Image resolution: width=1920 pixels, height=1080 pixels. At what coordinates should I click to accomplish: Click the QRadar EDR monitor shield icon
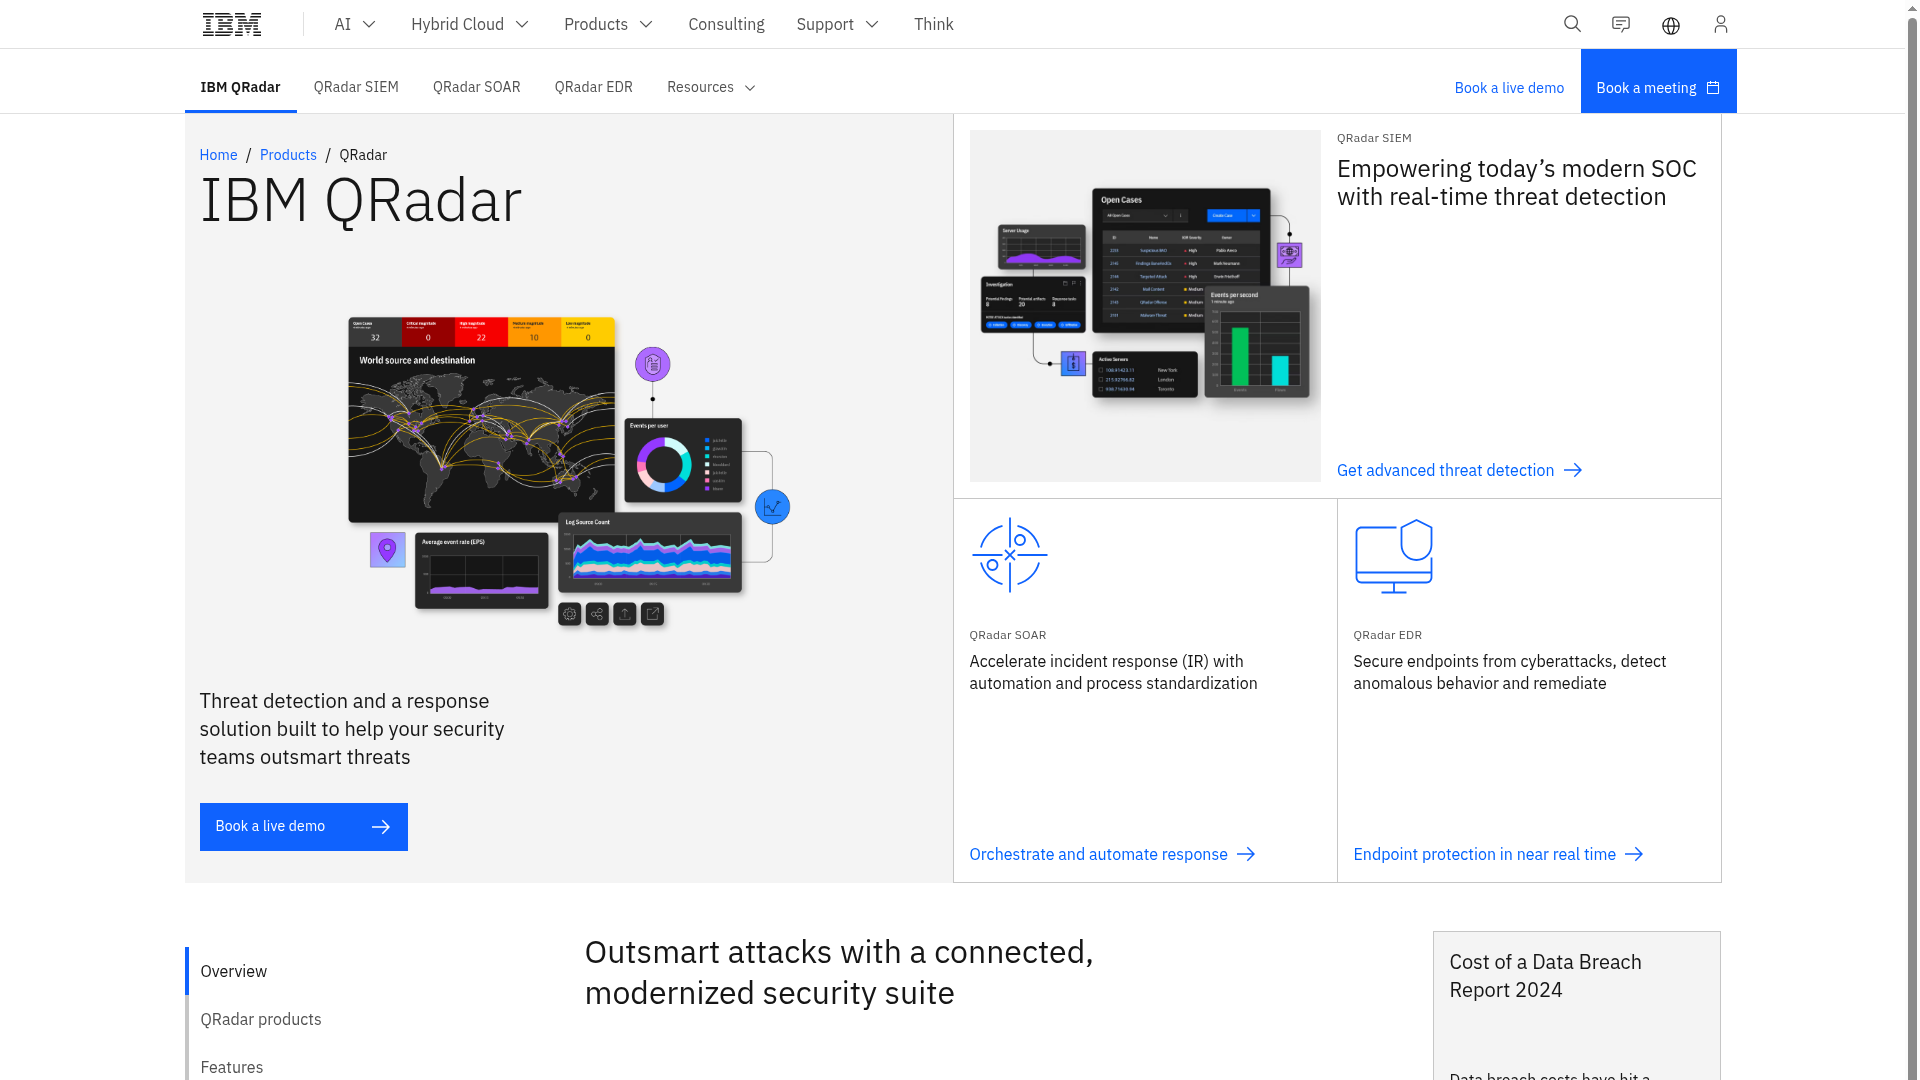[x=1394, y=556]
